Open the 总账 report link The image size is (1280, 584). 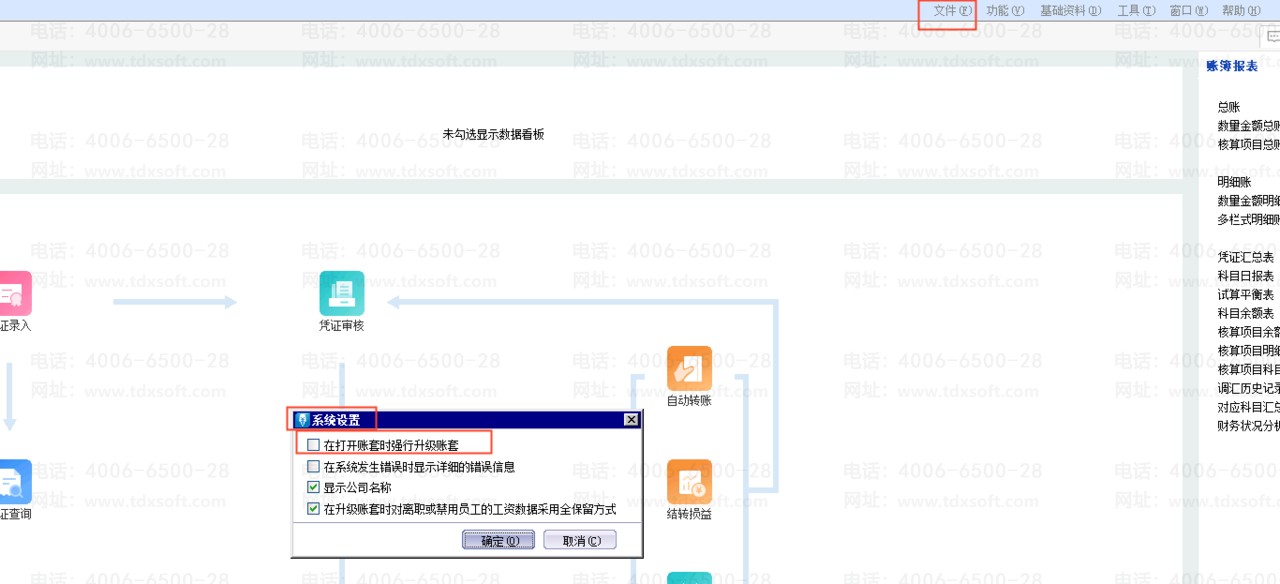[1229, 107]
